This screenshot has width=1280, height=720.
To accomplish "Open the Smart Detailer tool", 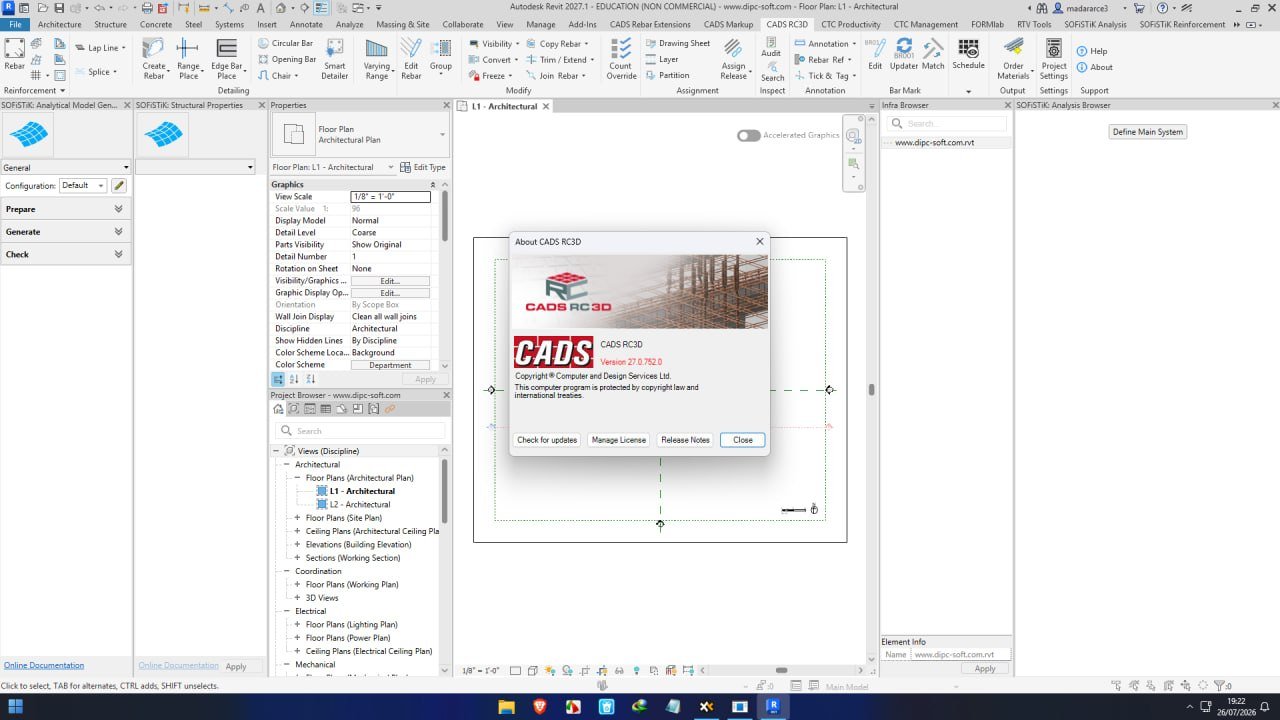I will tap(335, 58).
